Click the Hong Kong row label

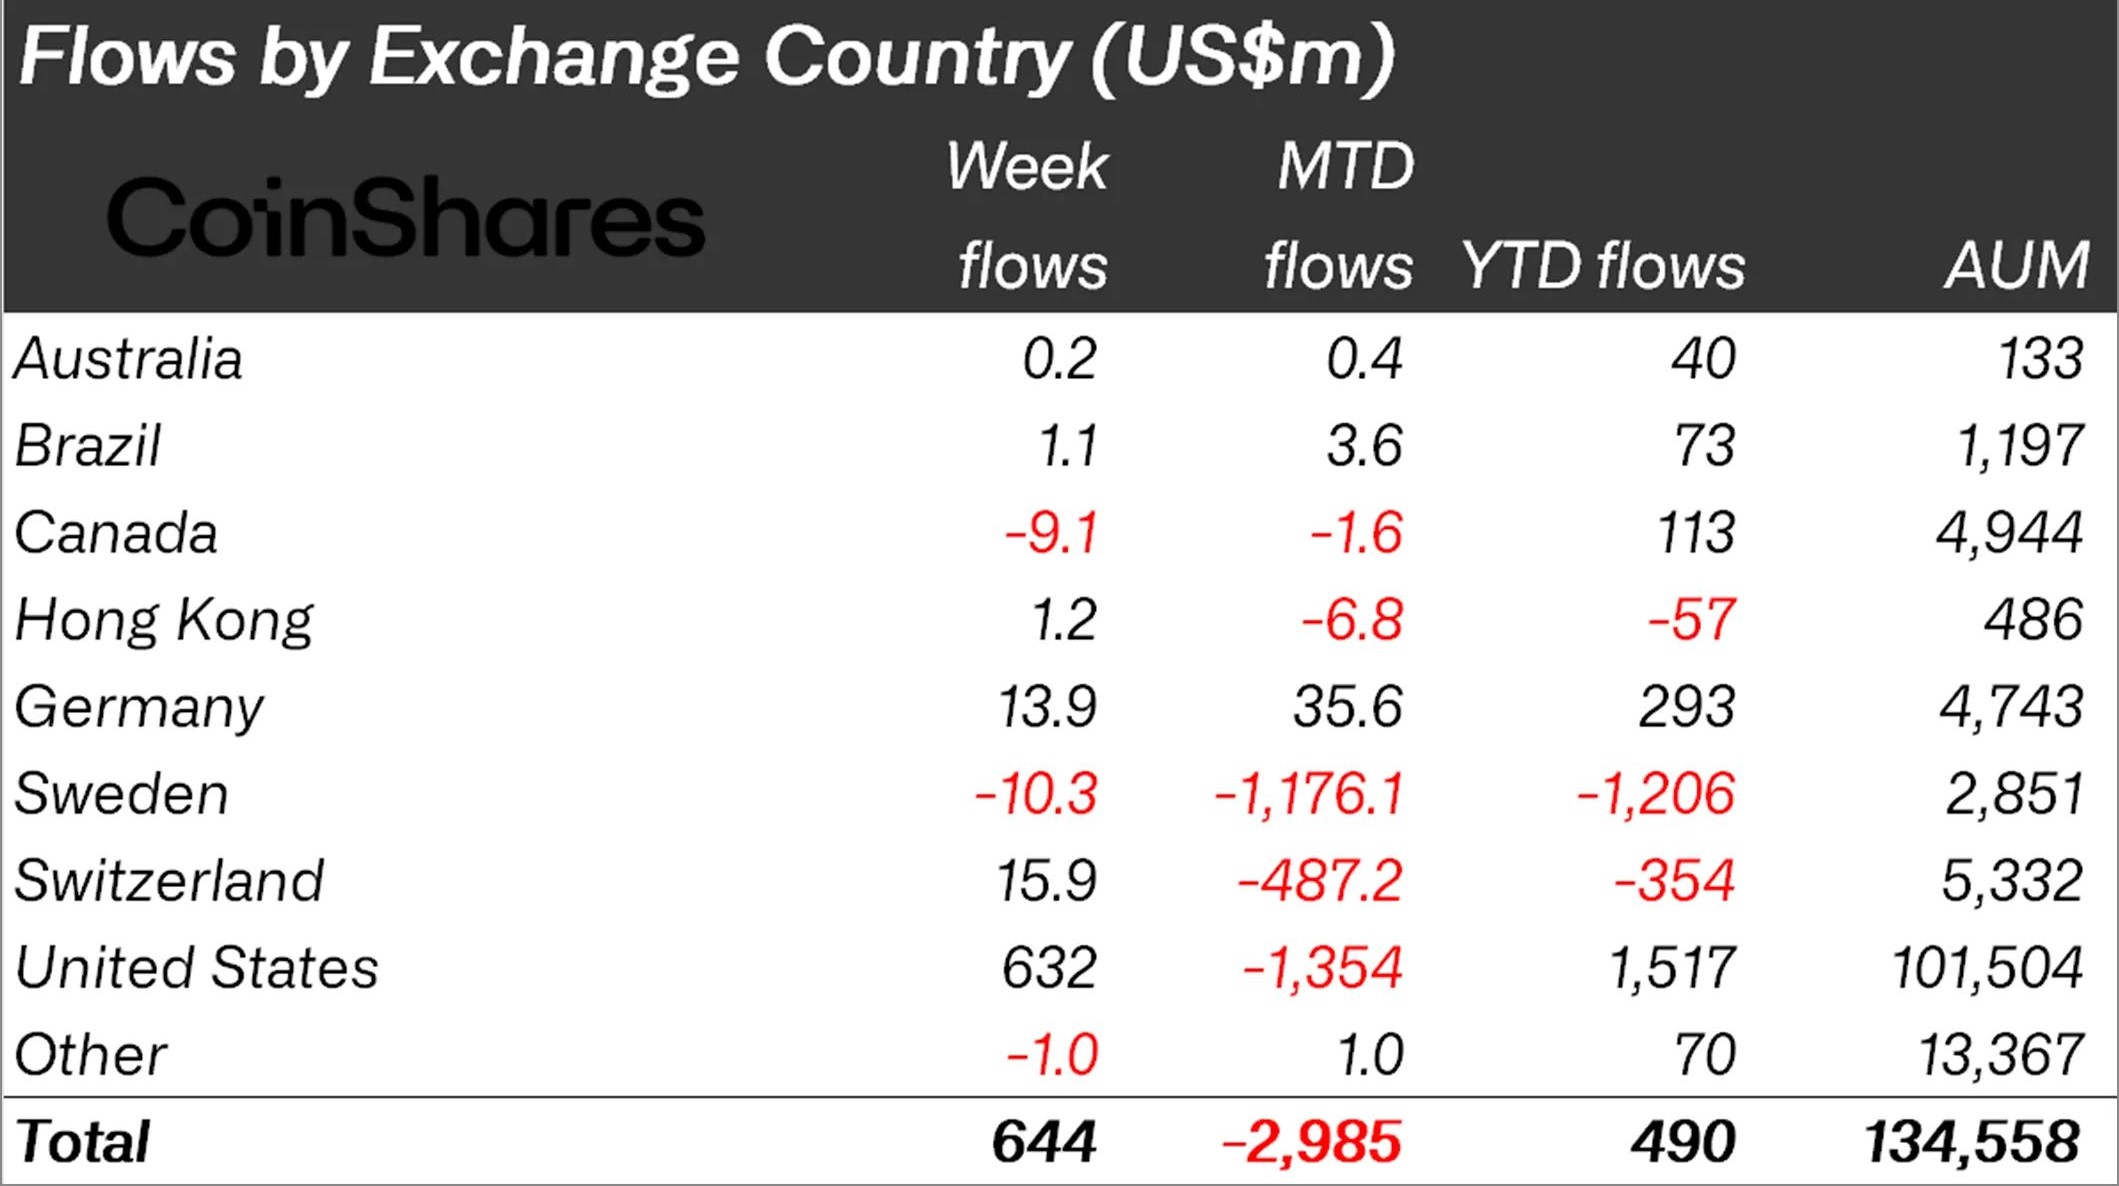point(164,622)
